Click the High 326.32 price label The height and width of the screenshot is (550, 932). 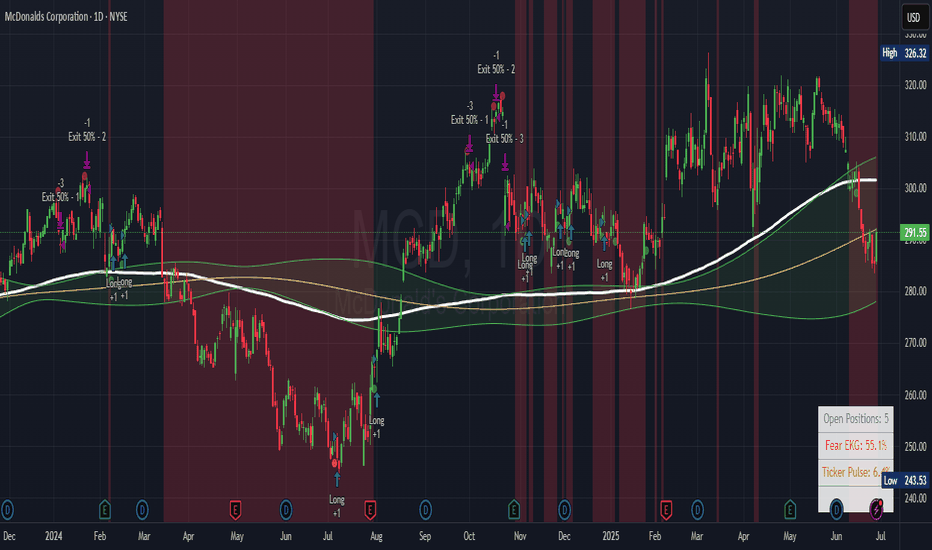click(x=904, y=53)
